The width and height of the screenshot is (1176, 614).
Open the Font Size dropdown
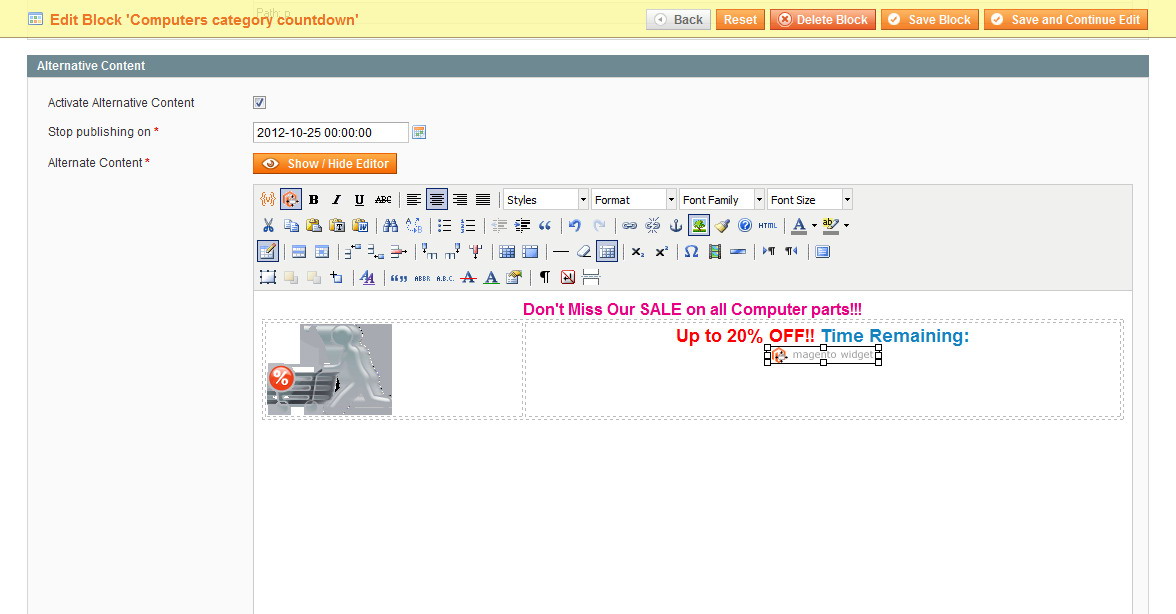[809, 200]
